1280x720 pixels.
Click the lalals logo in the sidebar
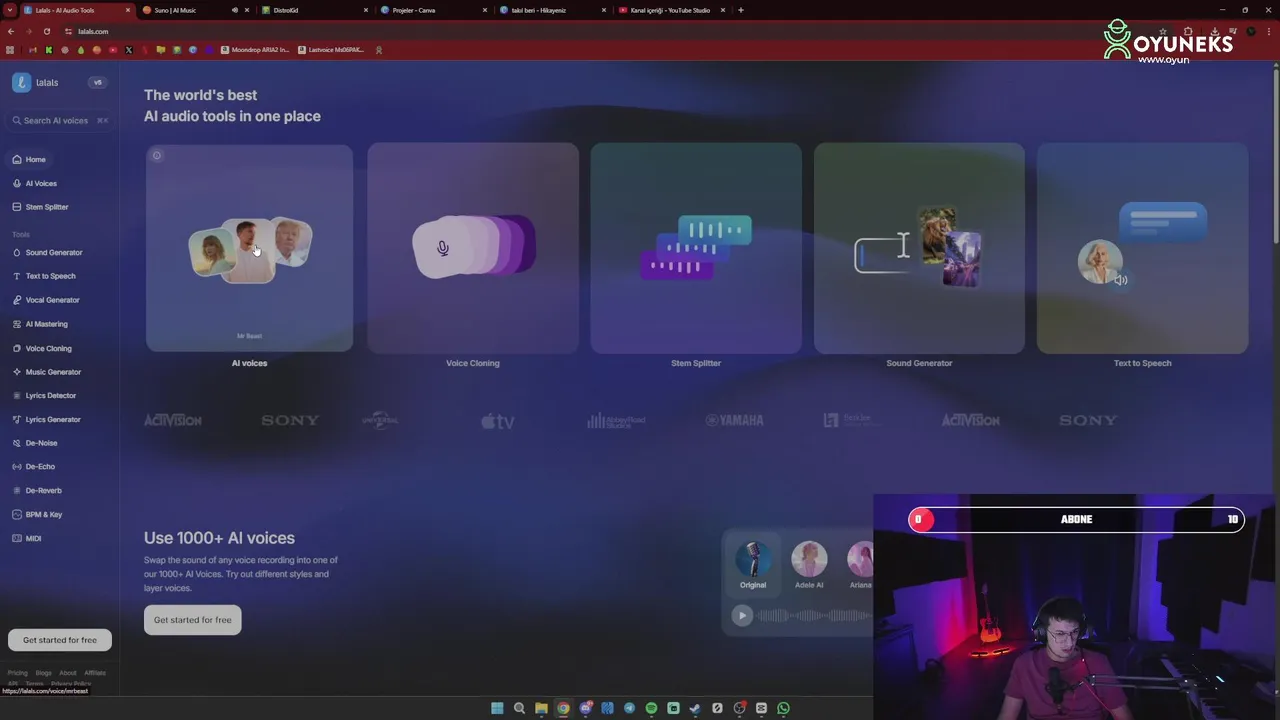[x=35, y=83]
